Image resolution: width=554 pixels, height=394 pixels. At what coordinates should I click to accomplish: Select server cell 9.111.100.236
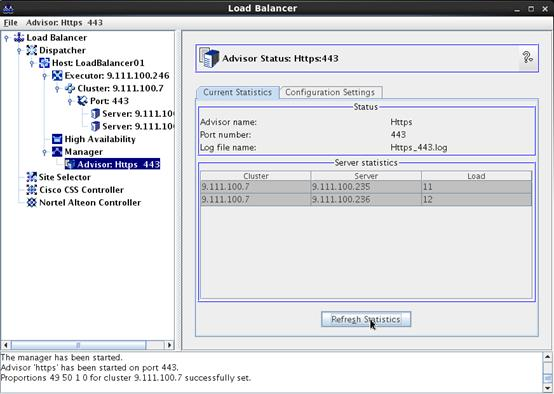coord(366,200)
